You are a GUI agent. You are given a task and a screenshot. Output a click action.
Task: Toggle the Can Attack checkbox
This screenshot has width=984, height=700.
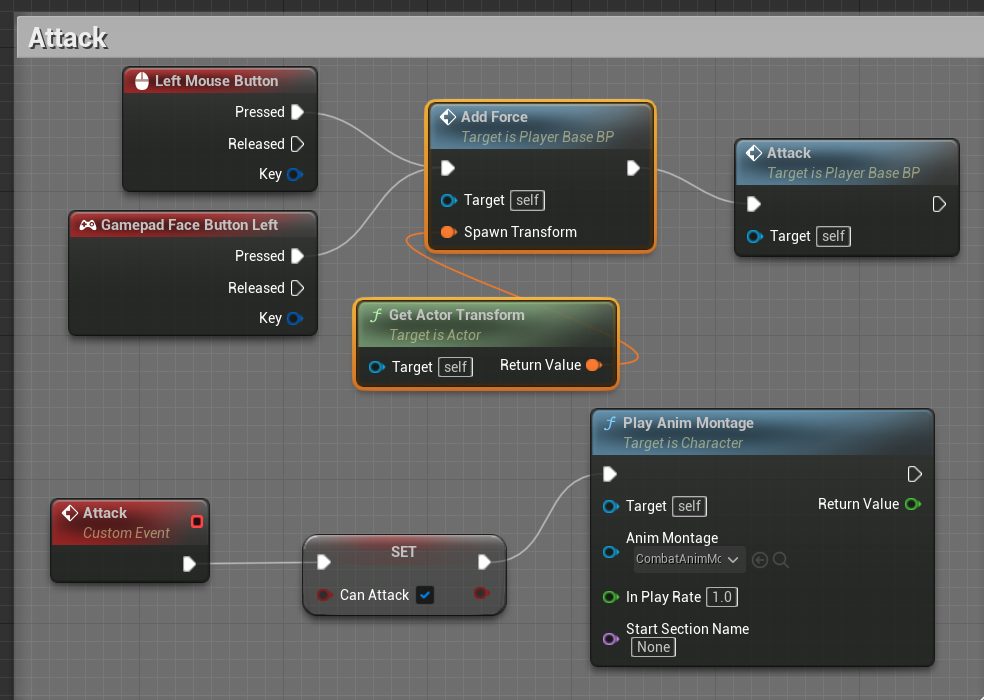pos(425,595)
